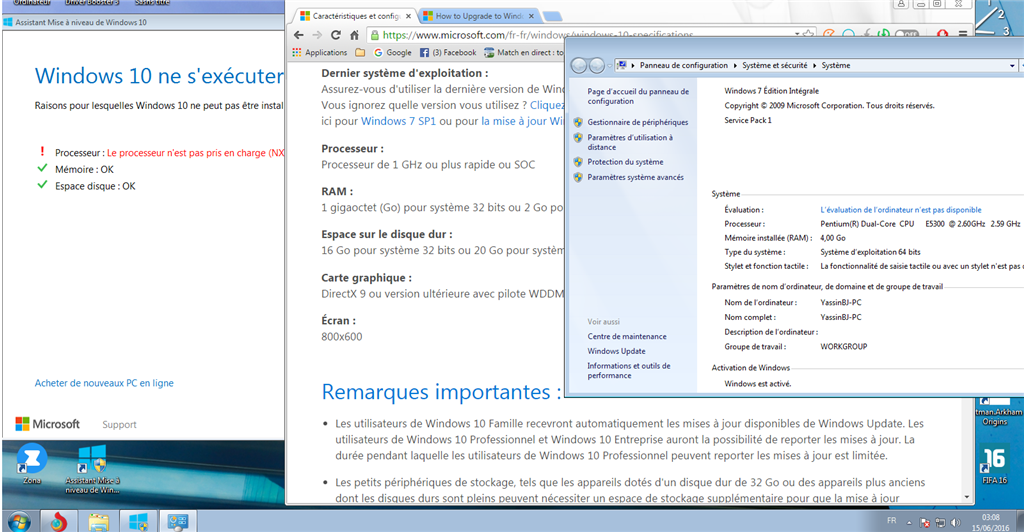Open 'Informations et outils de performance'
The height and width of the screenshot is (532, 1024).
point(629,371)
